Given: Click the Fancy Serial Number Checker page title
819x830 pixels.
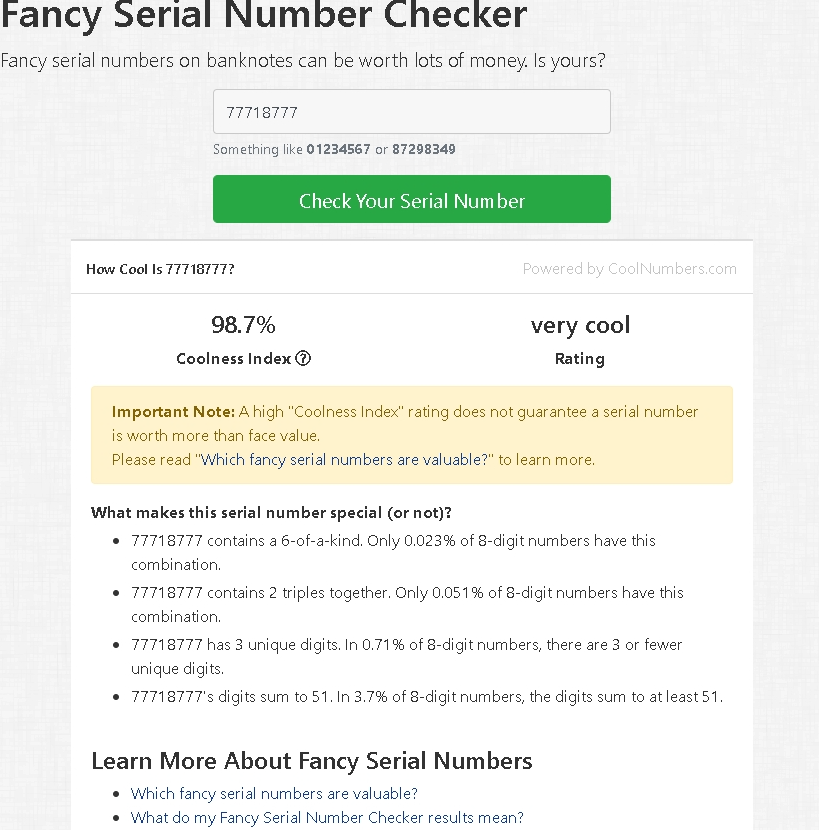Looking at the screenshot, I should [x=264, y=15].
